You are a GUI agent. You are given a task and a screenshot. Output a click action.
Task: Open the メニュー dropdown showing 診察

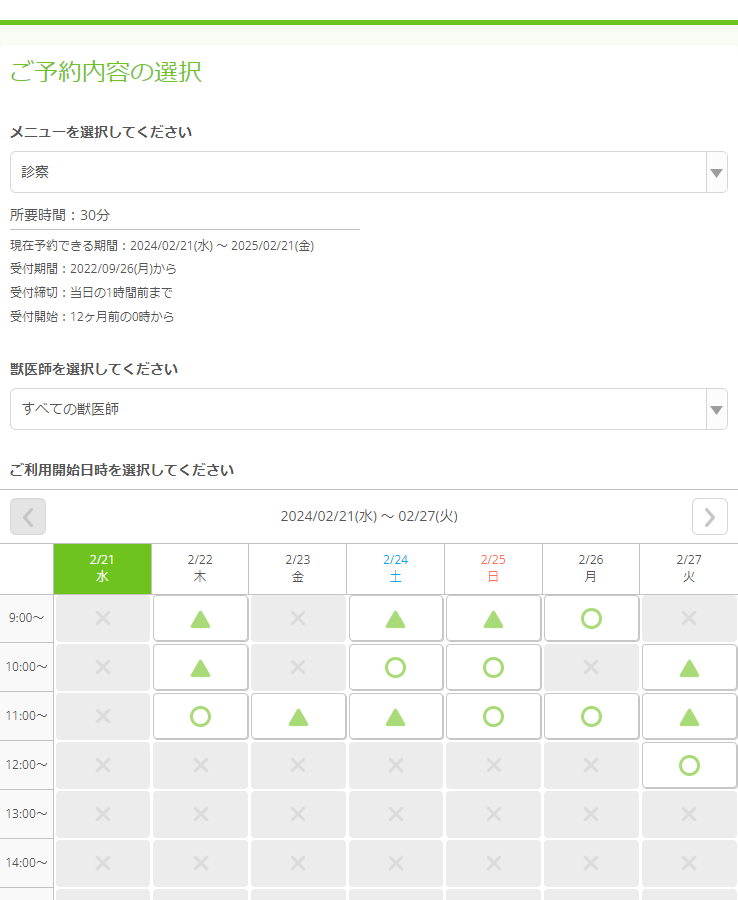pyautogui.click(x=357, y=172)
